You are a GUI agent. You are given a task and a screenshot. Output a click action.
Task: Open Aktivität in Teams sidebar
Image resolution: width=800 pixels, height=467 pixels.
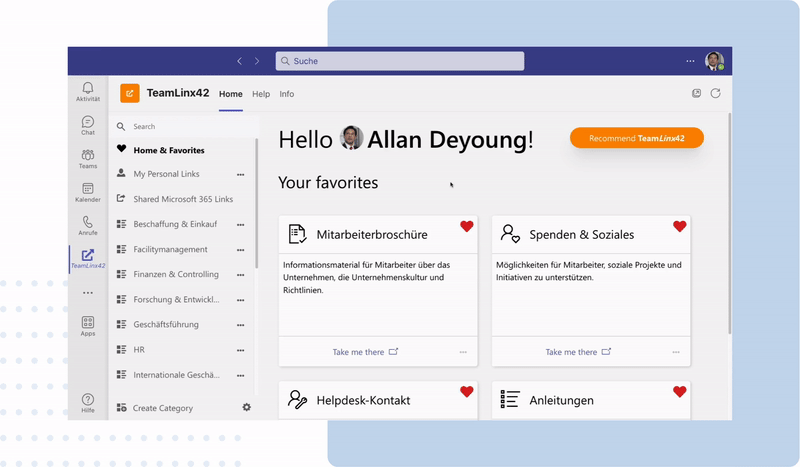(88, 92)
